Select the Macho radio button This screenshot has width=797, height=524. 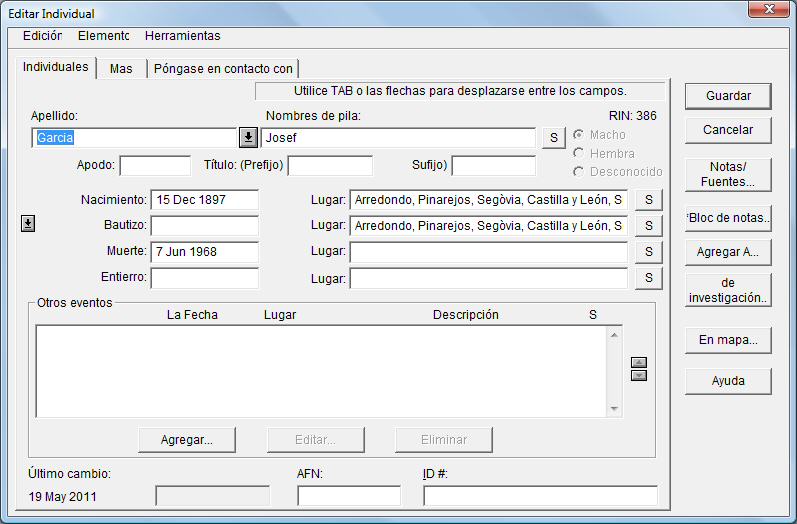[x=579, y=135]
